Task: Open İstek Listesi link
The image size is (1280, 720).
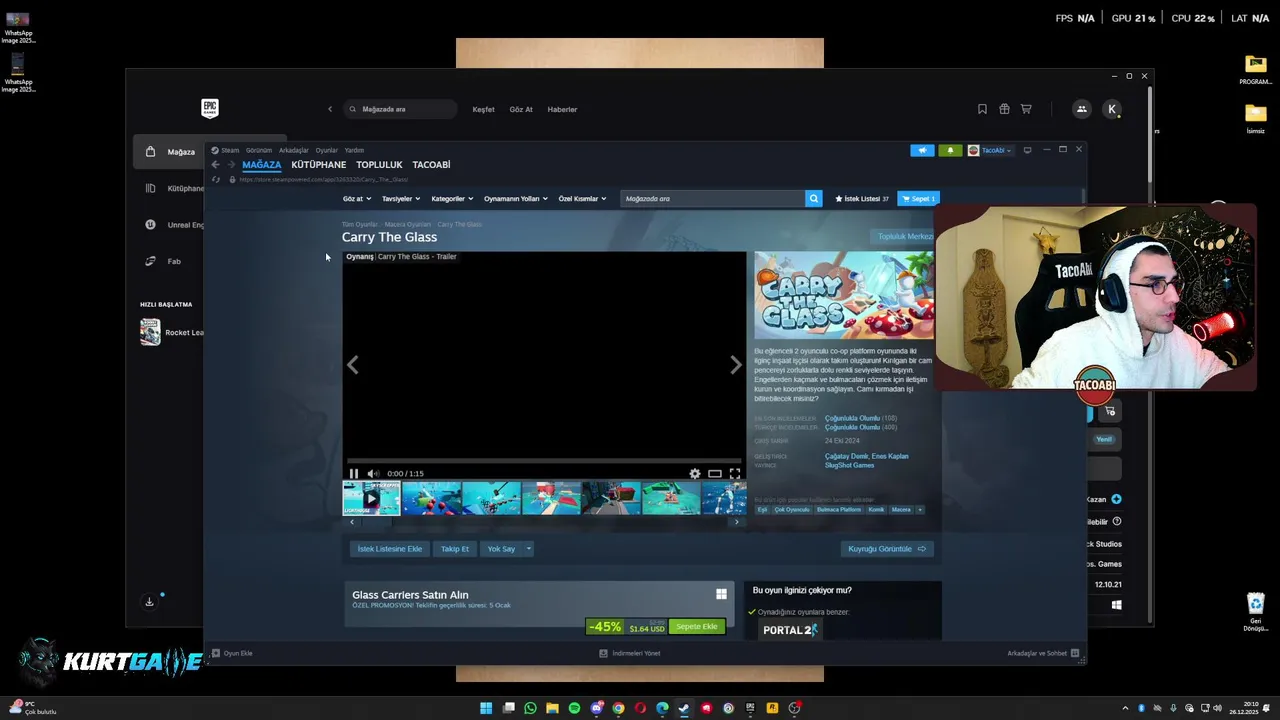Action: coord(862,198)
